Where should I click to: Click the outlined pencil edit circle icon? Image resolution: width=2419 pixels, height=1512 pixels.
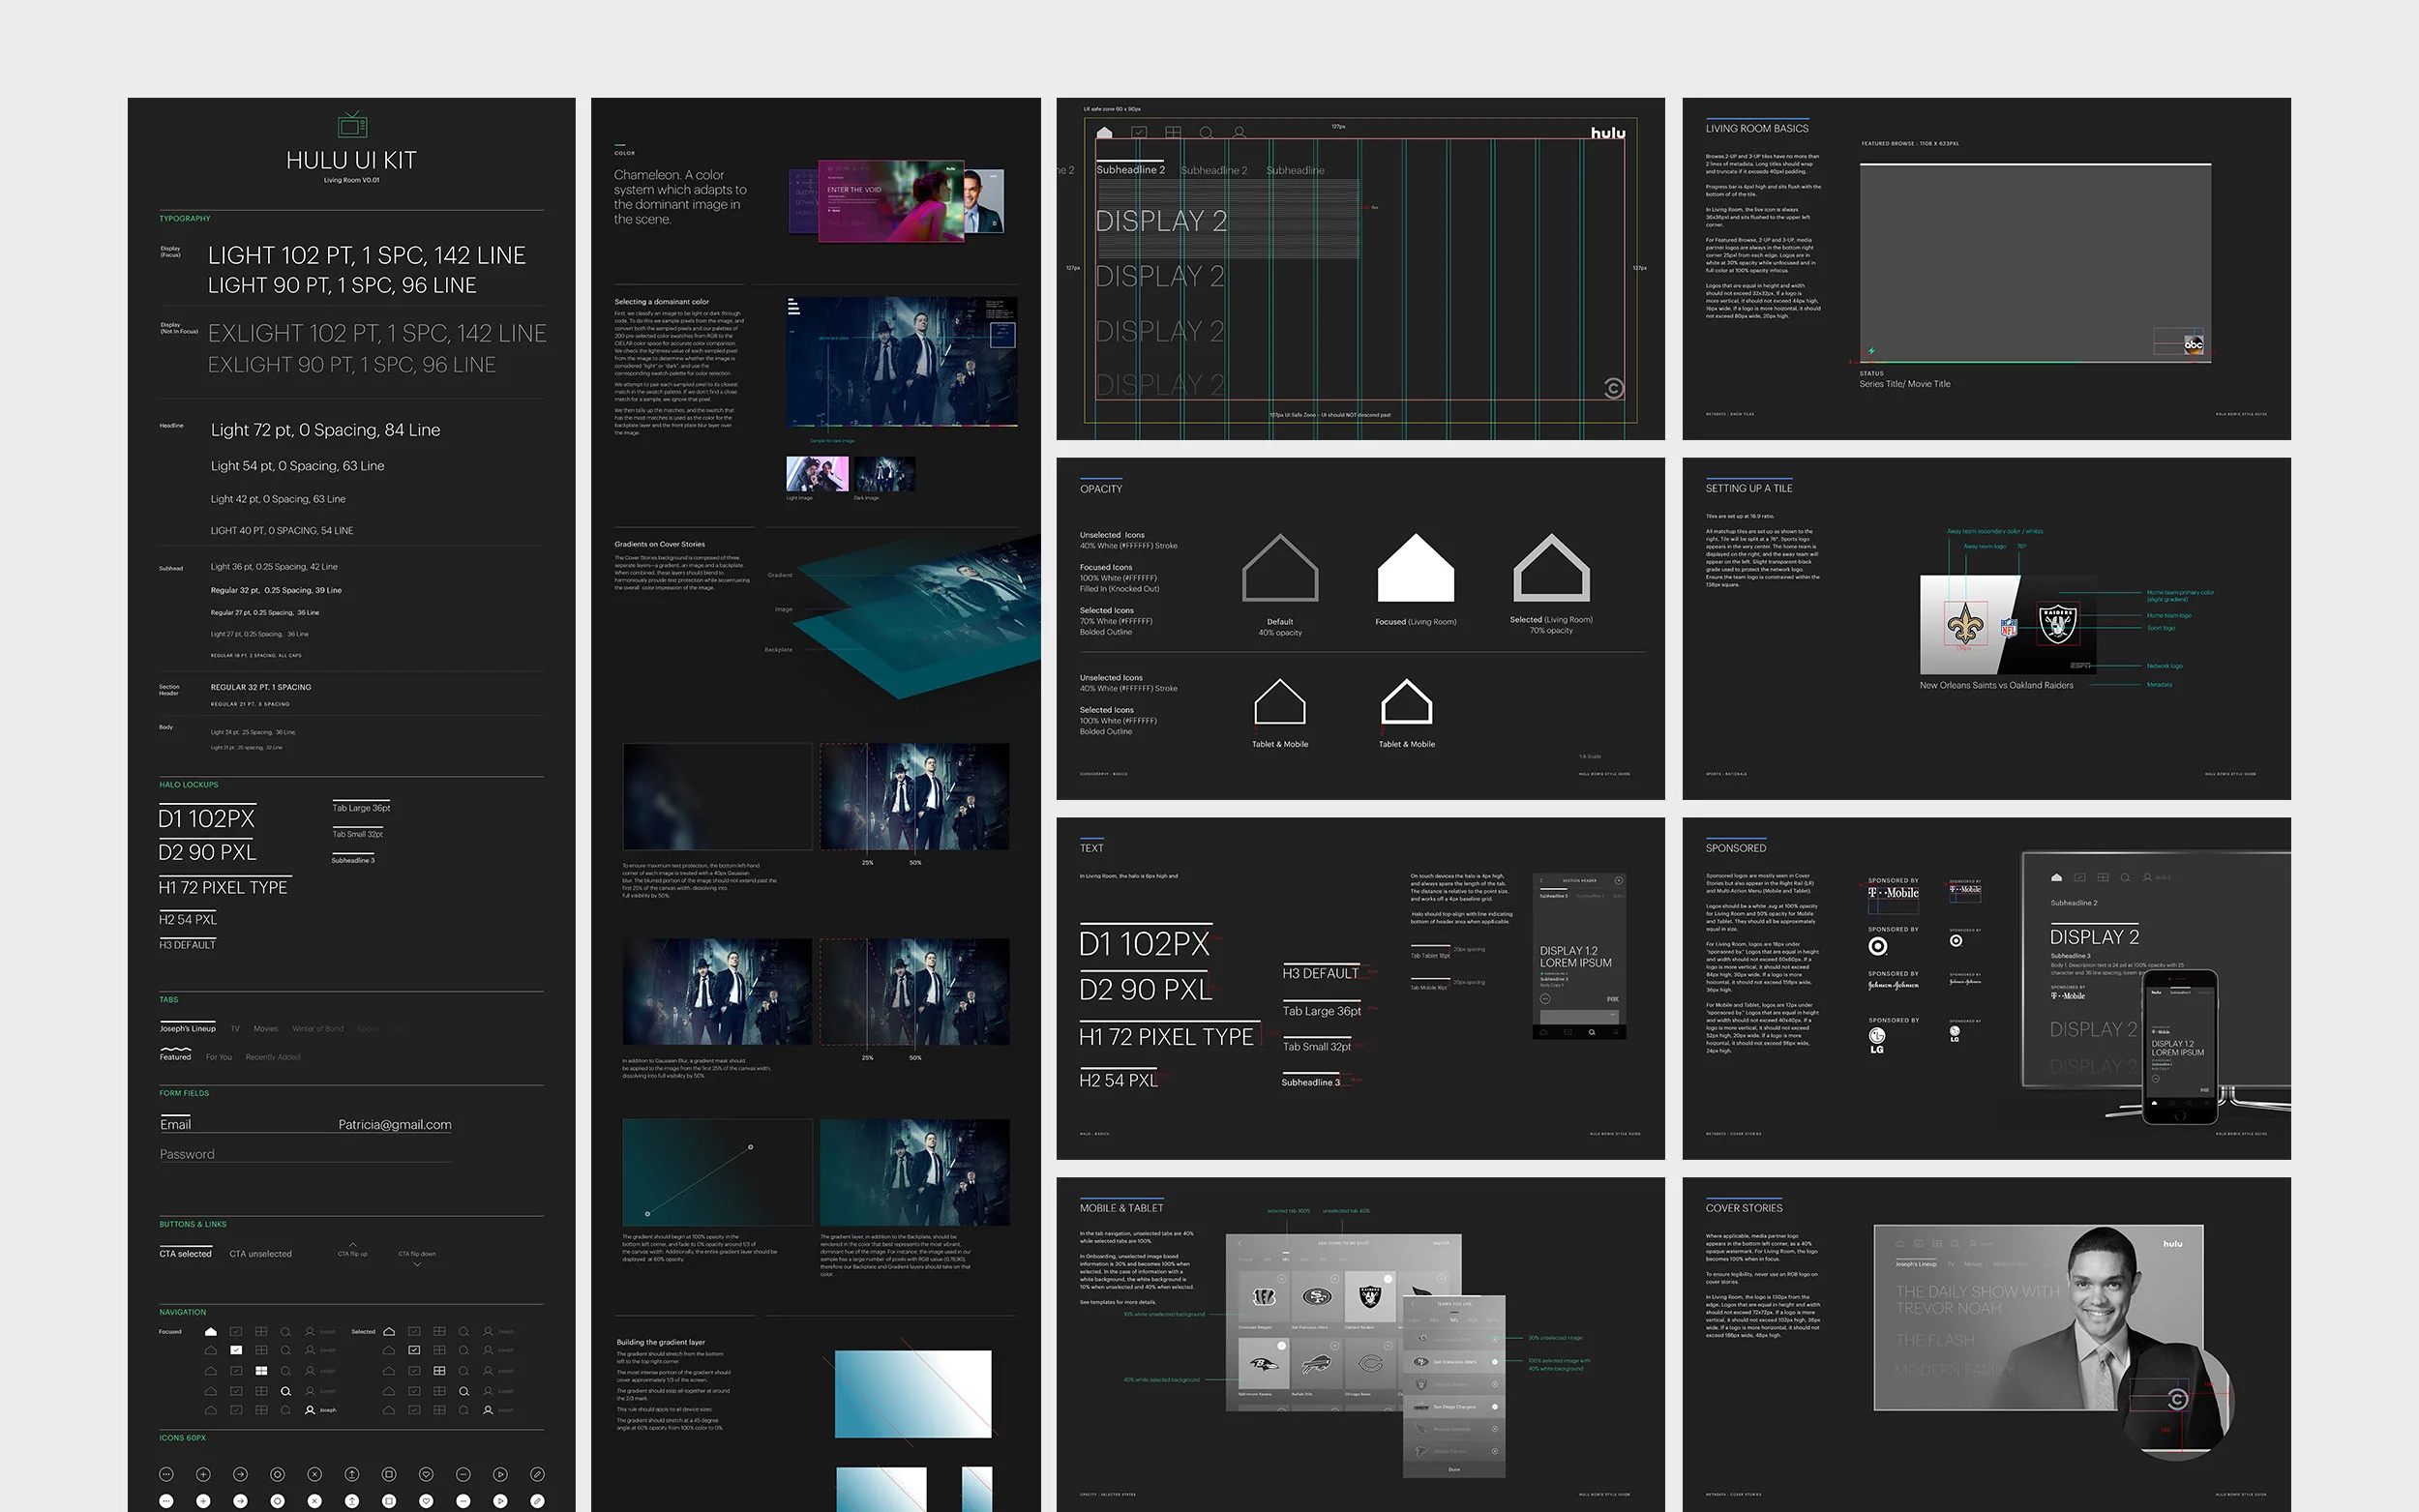(x=537, y=1474)
